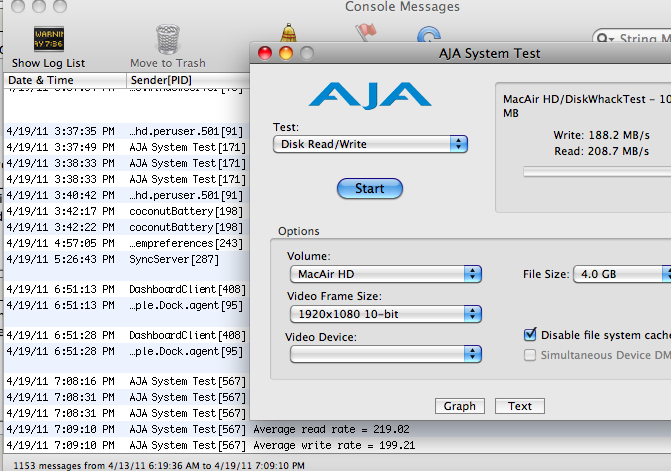Select the 3:37:35 PM hd.peruser.501 row
671x471 pixels.
click(127, 131)
